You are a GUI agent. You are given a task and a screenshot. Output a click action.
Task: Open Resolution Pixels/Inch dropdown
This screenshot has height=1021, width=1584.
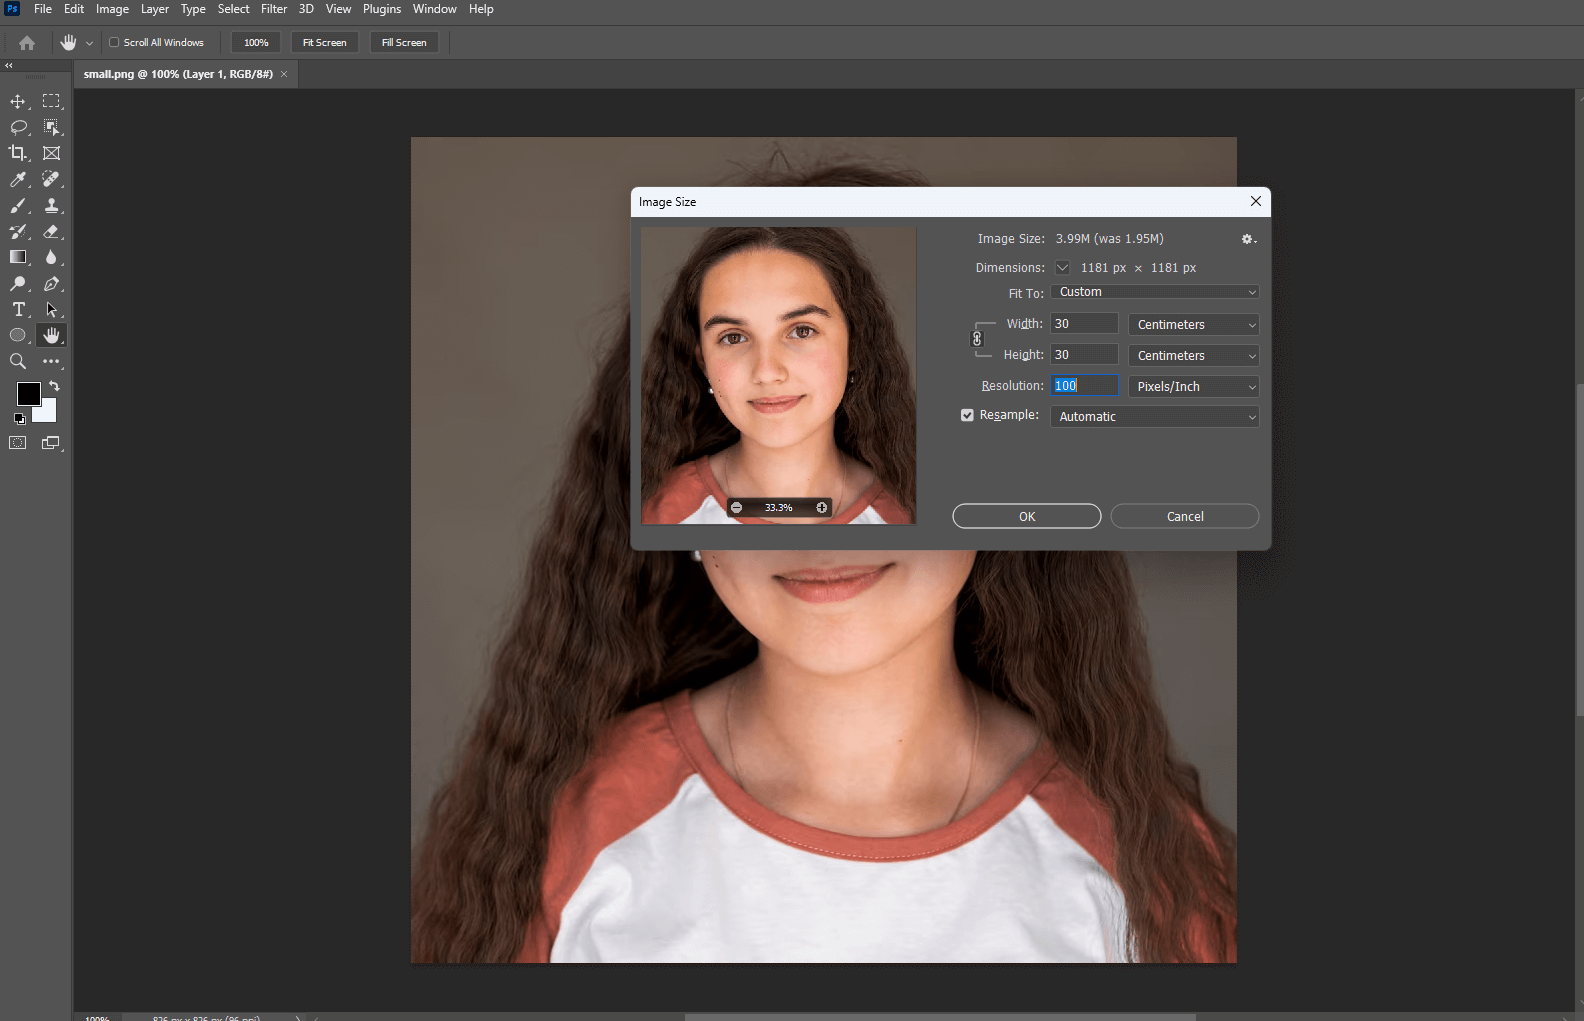coord(1193,387)
